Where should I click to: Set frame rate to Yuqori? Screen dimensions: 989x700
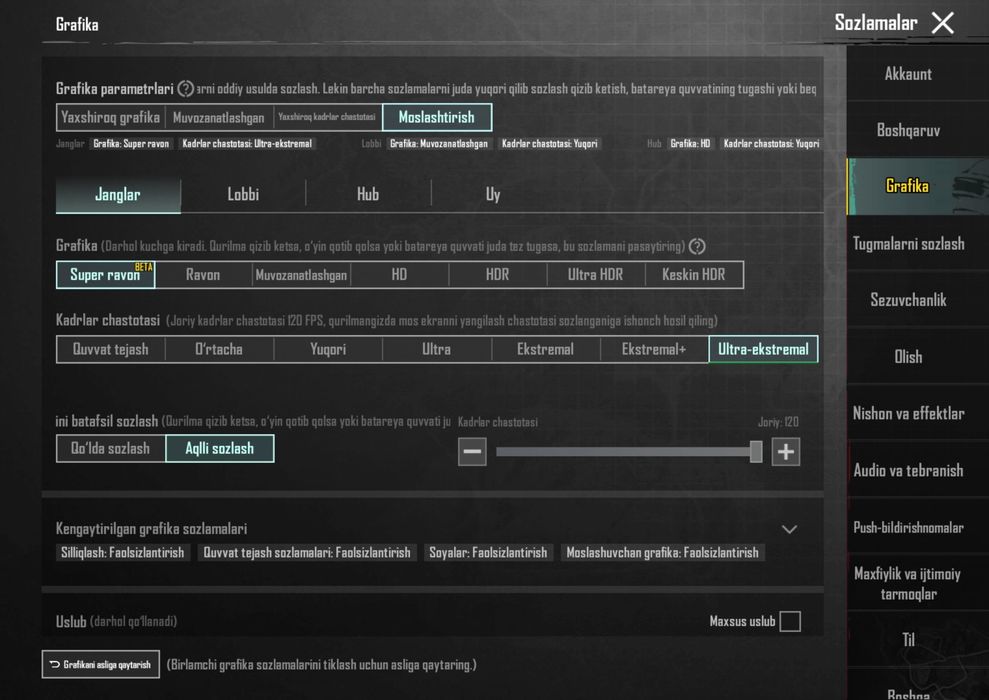click(x=328, y=349)
